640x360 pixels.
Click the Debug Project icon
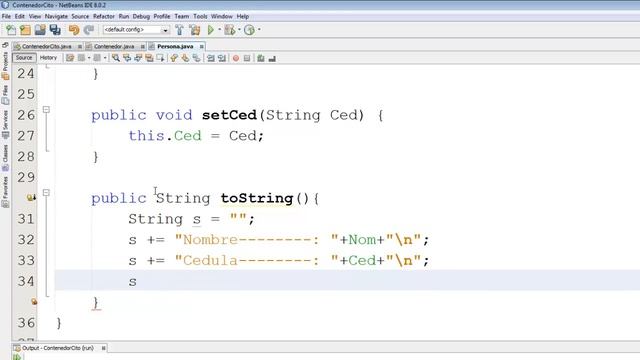(x=230, y=30)
